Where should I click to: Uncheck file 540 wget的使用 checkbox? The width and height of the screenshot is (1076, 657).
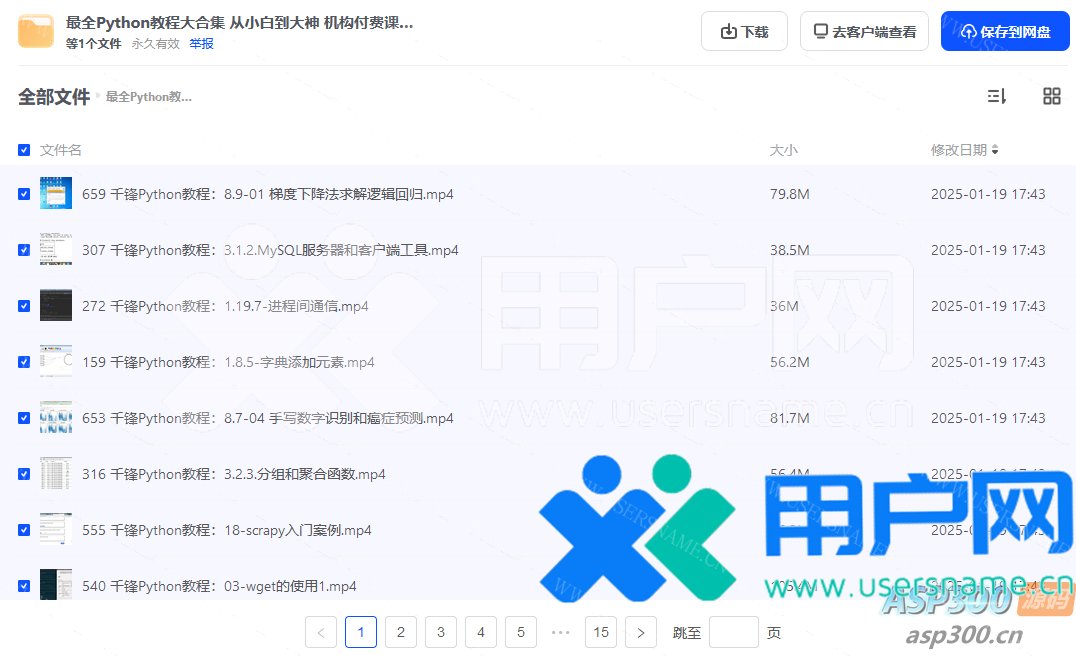tap(24, 586)
